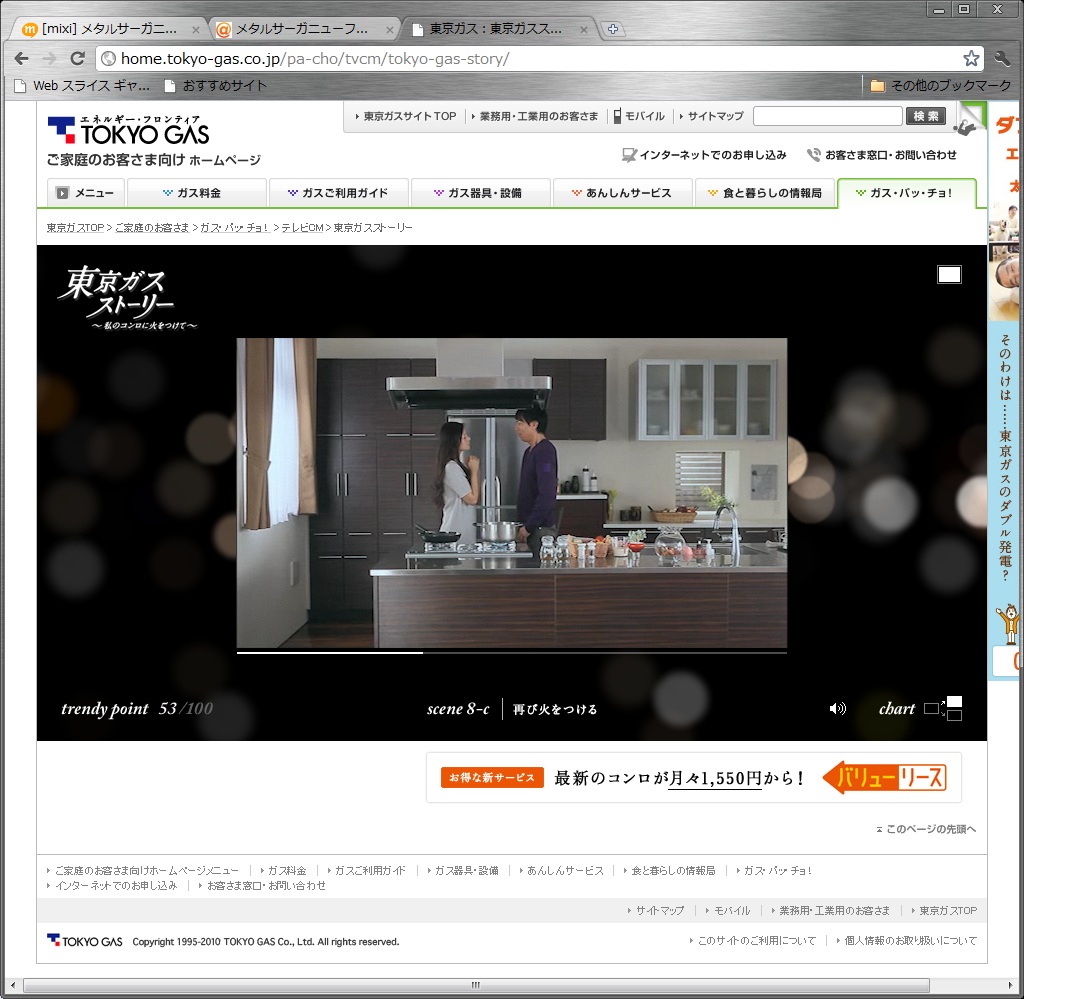The height and width of the screenshot is (999, 1072).
Task: Click the address bar URL
Action: (x=314, y=59)
